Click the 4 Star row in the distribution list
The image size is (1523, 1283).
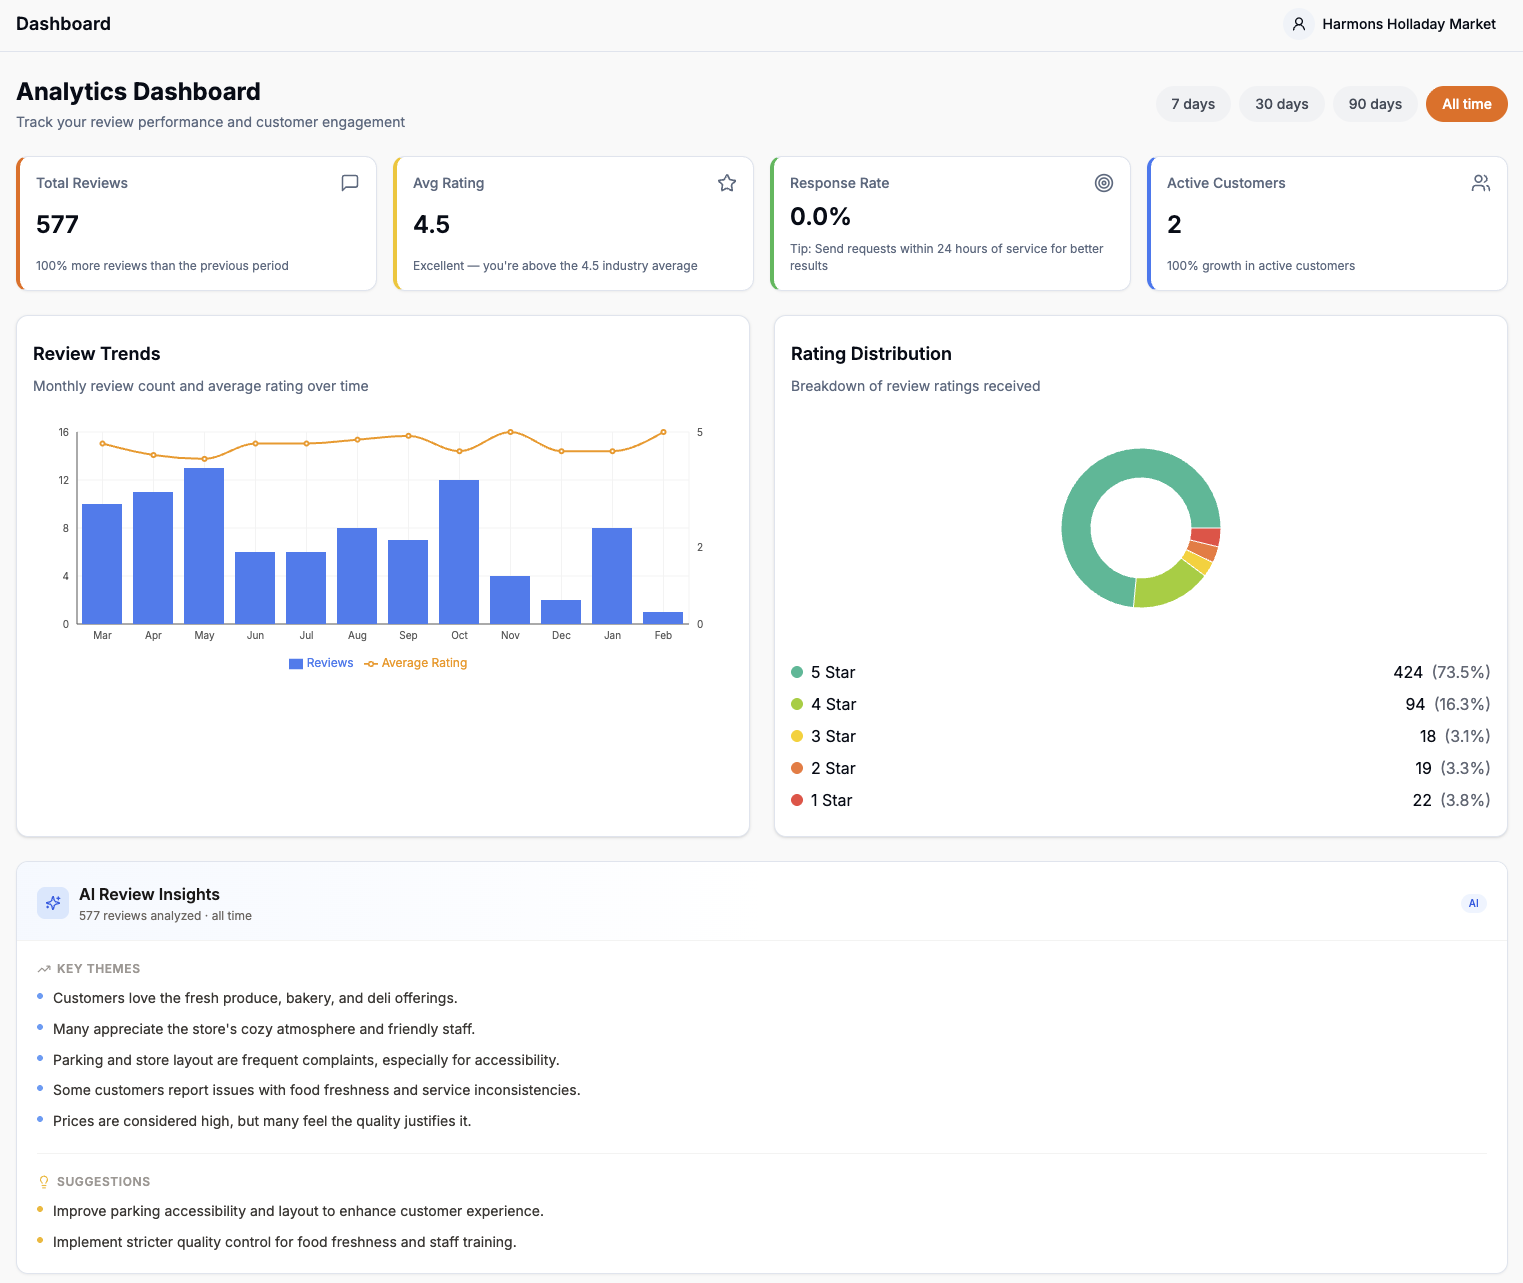click(x=1141, y=704)
